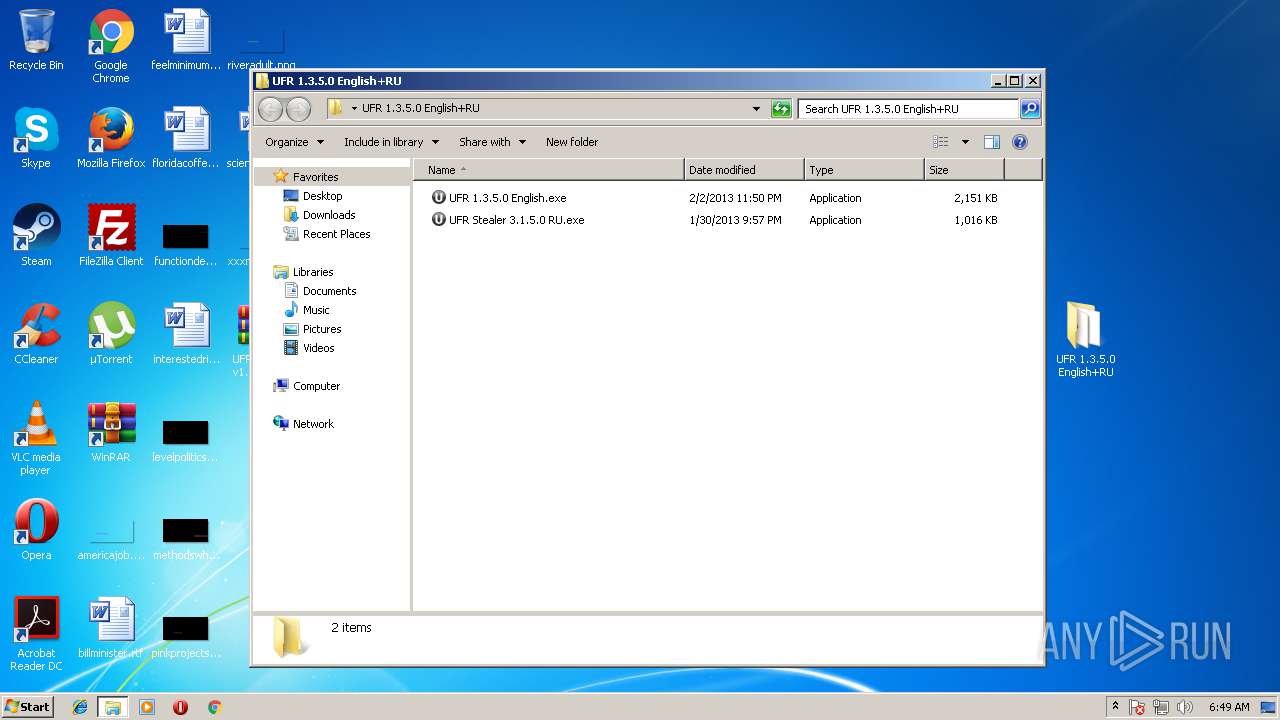Image resolution: width=1280 pixels, height=720 pixels.
Task: Sort by Type column header
Action: 864,170
